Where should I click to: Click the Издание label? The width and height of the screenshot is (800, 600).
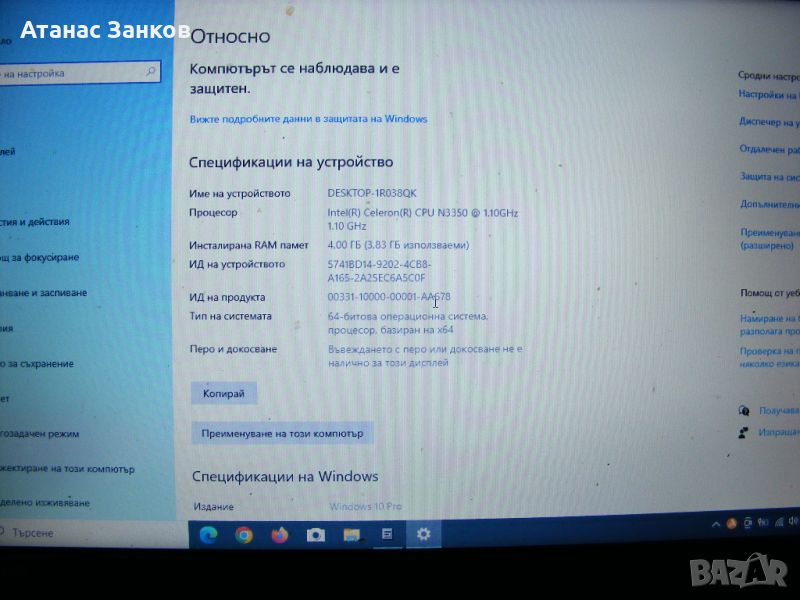point(213,507)
